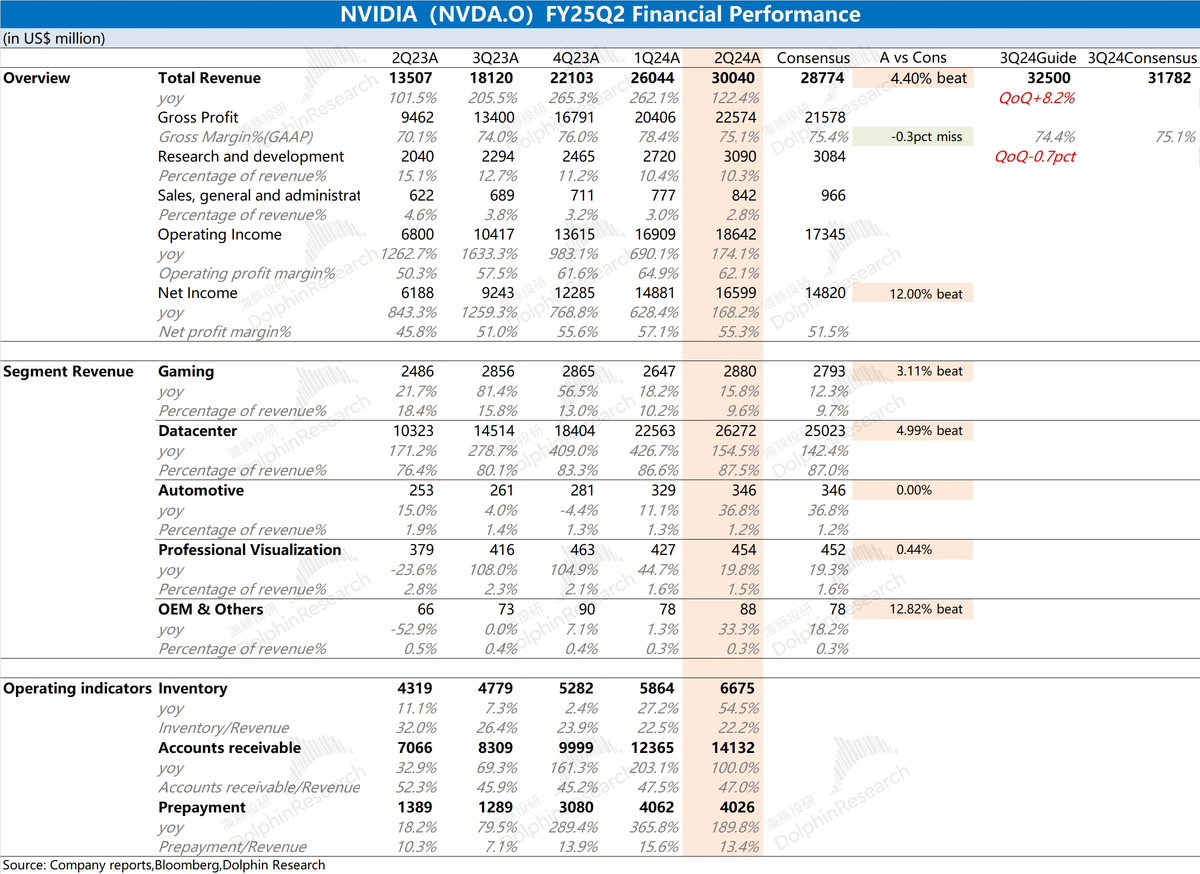Click the red 'QoQ+8.2%' note
1200x874 pixels.
click(x=1038, y=98)
